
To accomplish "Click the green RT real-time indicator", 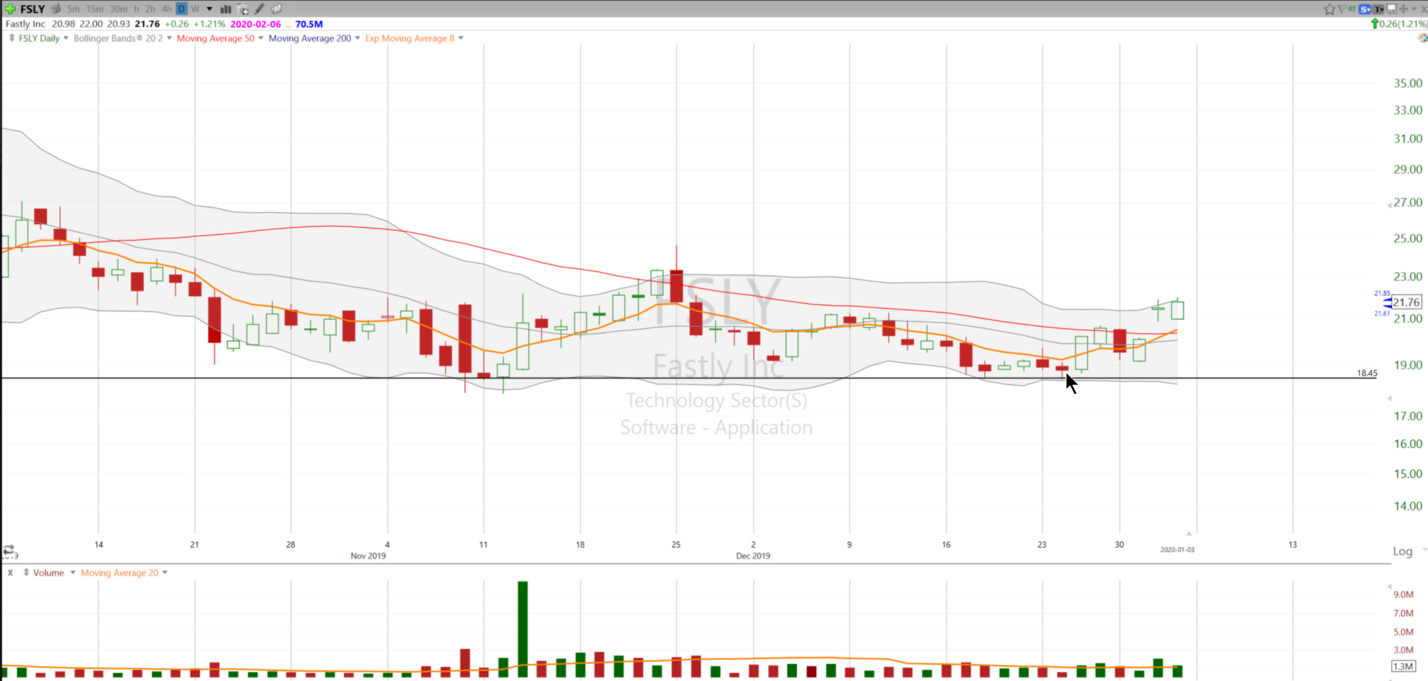I will (1352, 9).
